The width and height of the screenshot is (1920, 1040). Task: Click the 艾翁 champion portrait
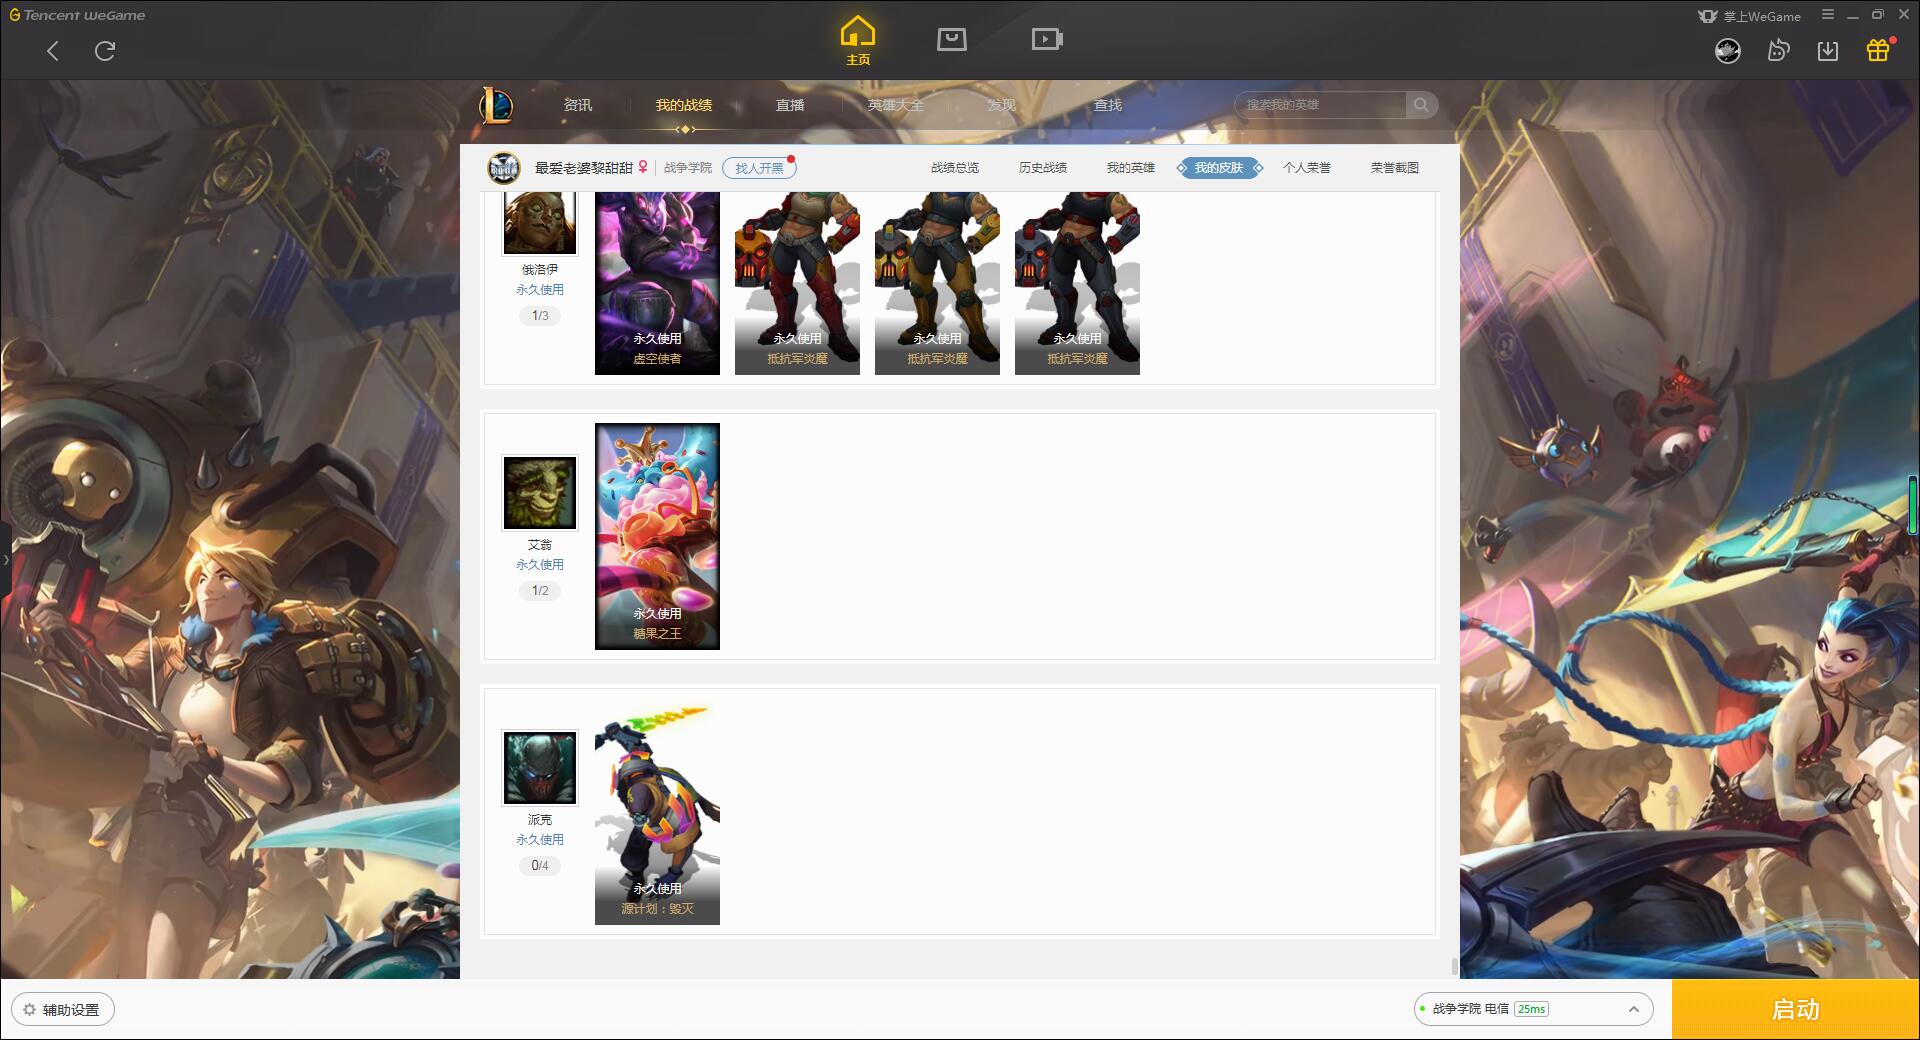click(x=540, y=493)
